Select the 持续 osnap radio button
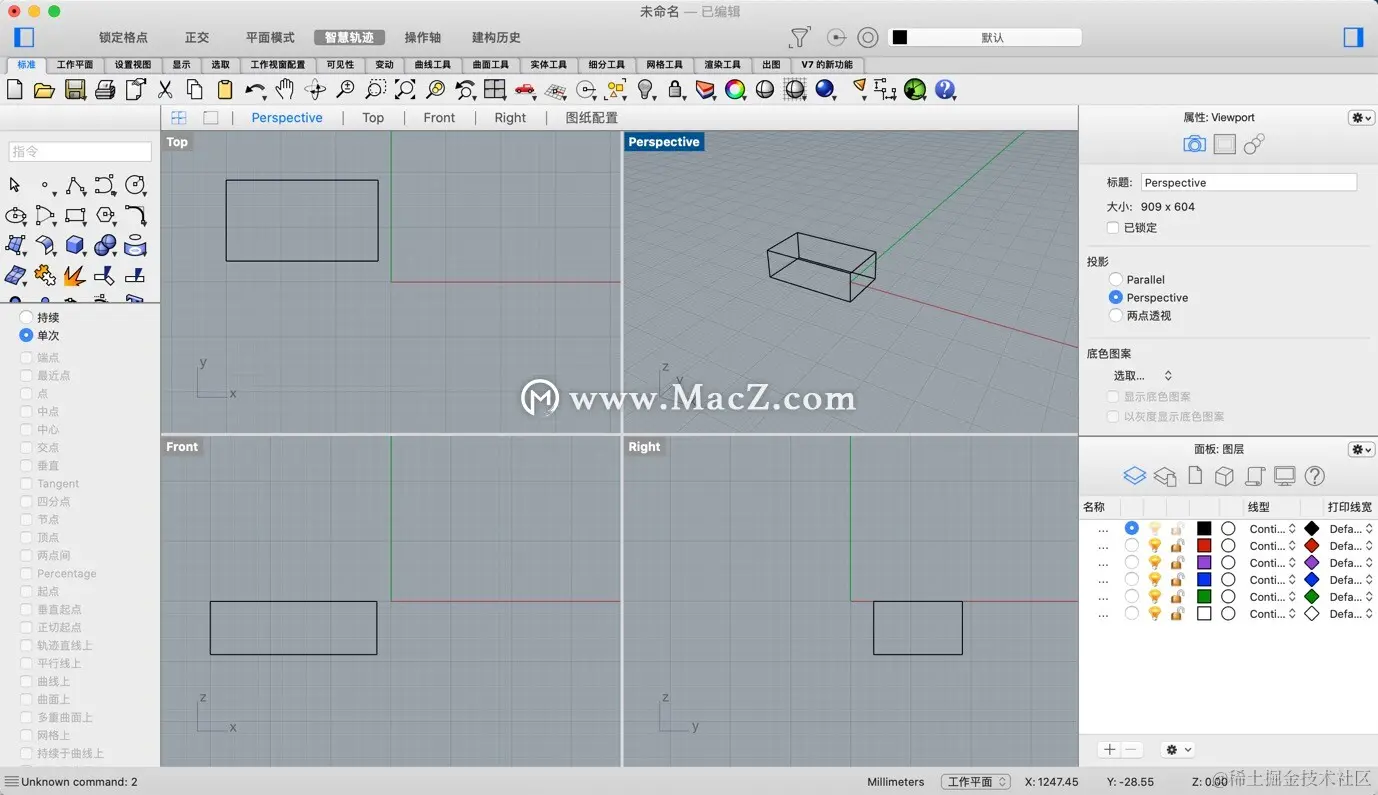 click(x=26, y=317)
